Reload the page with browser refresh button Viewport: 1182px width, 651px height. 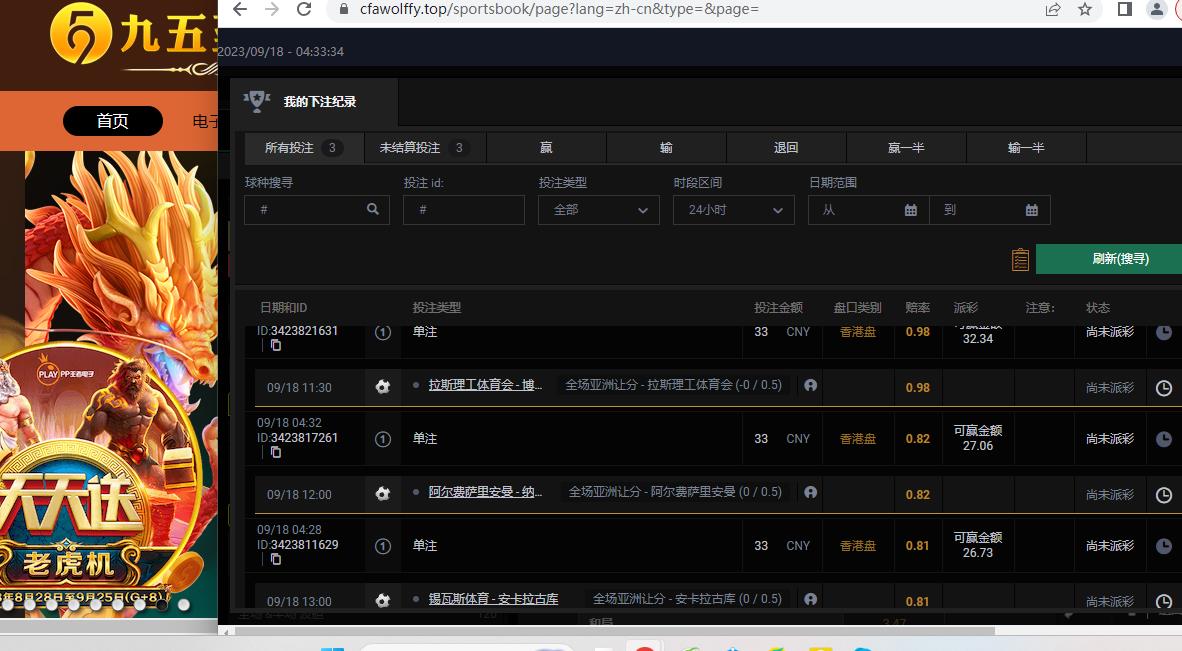click(304, 9)
